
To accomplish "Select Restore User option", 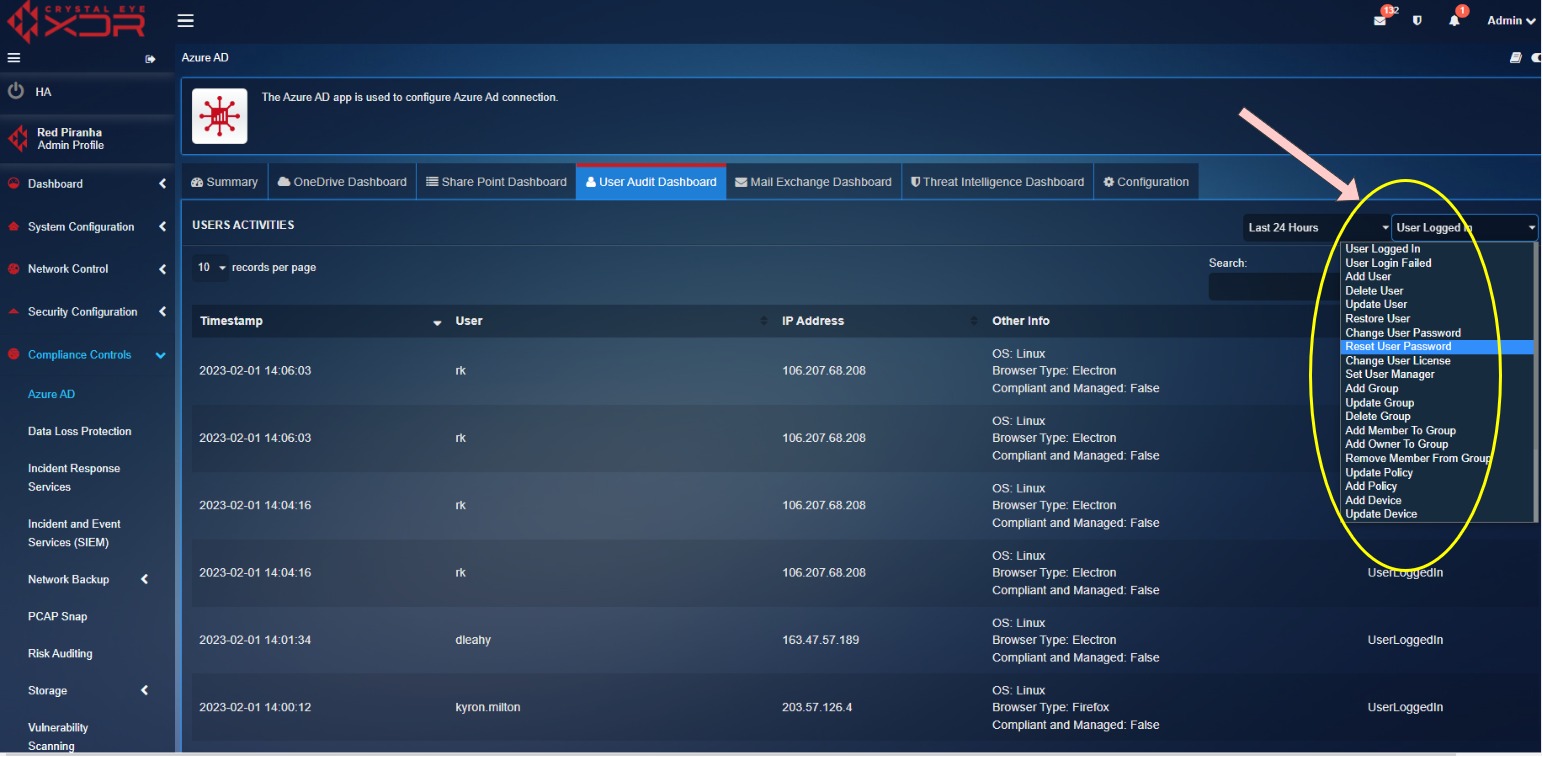I will point(1437,319).
